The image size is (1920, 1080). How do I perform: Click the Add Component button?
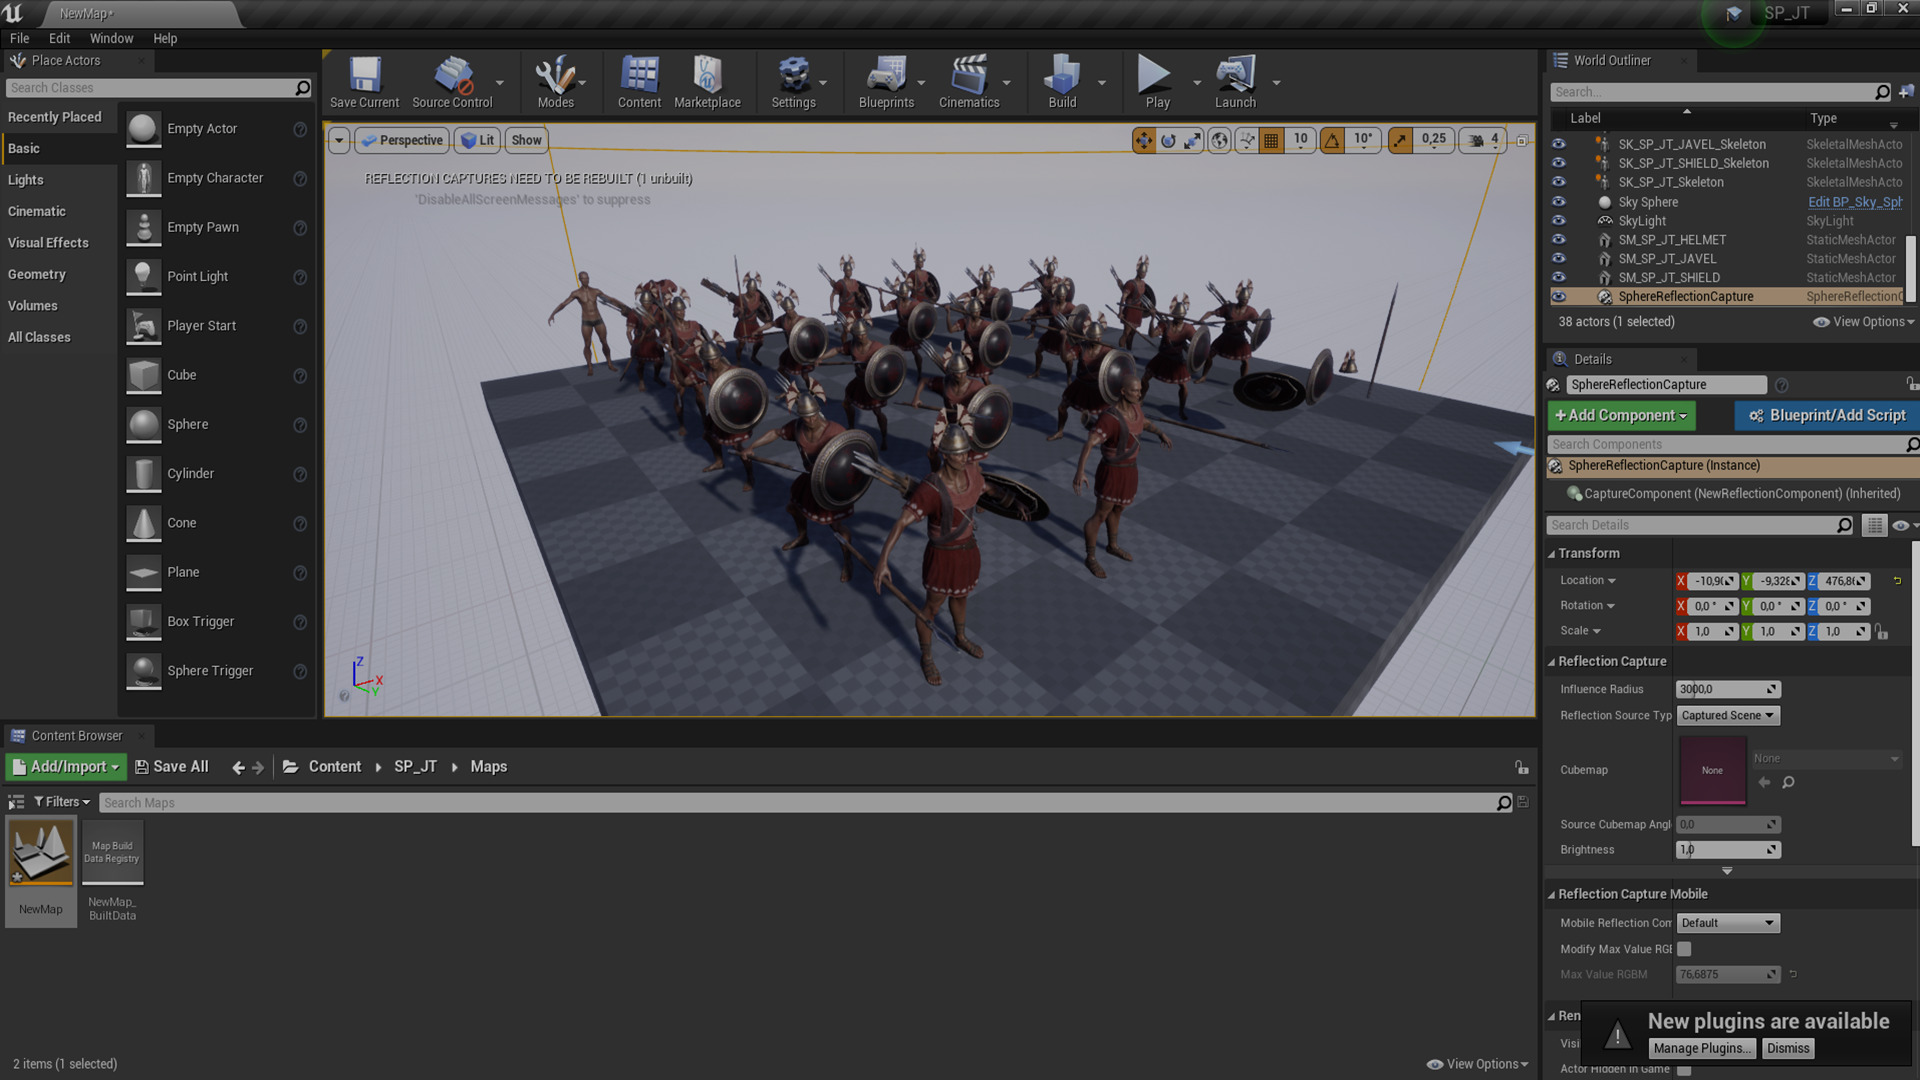click(1621, 415)
